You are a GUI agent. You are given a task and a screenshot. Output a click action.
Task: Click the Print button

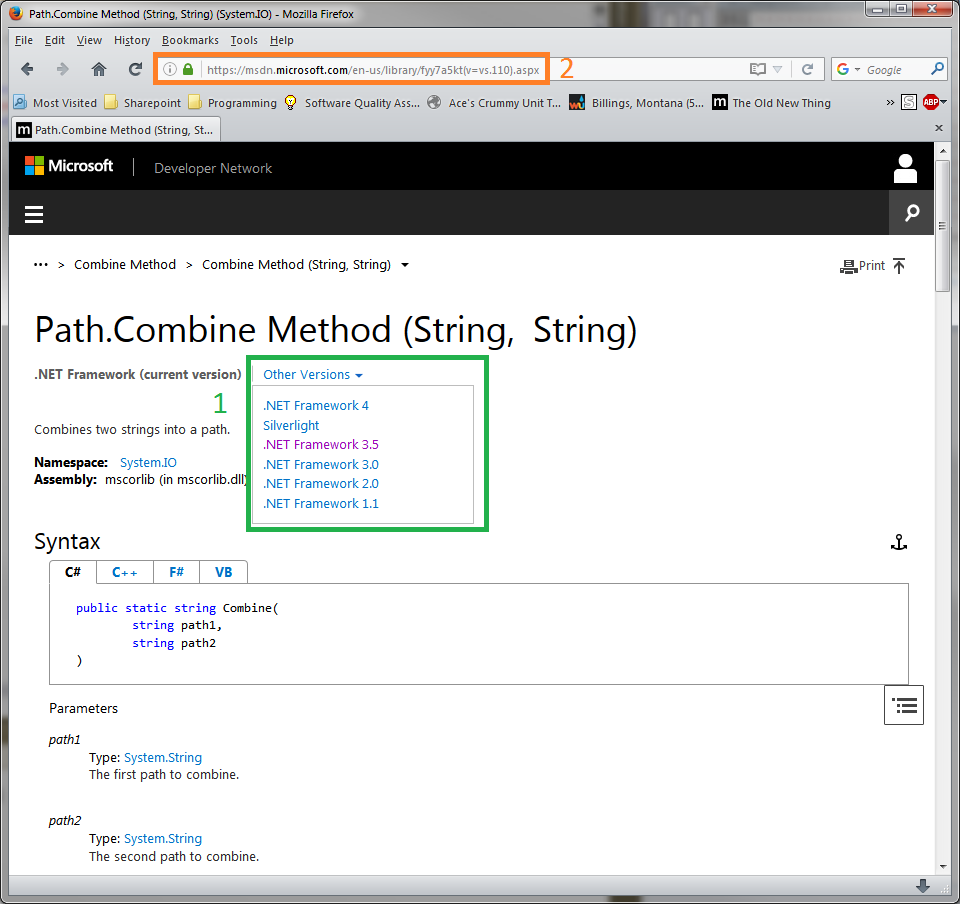coord(863,266)
